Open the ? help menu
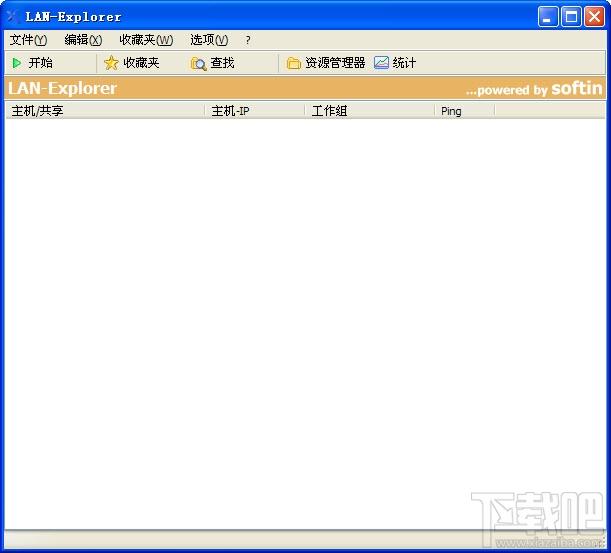 point(248,40)
